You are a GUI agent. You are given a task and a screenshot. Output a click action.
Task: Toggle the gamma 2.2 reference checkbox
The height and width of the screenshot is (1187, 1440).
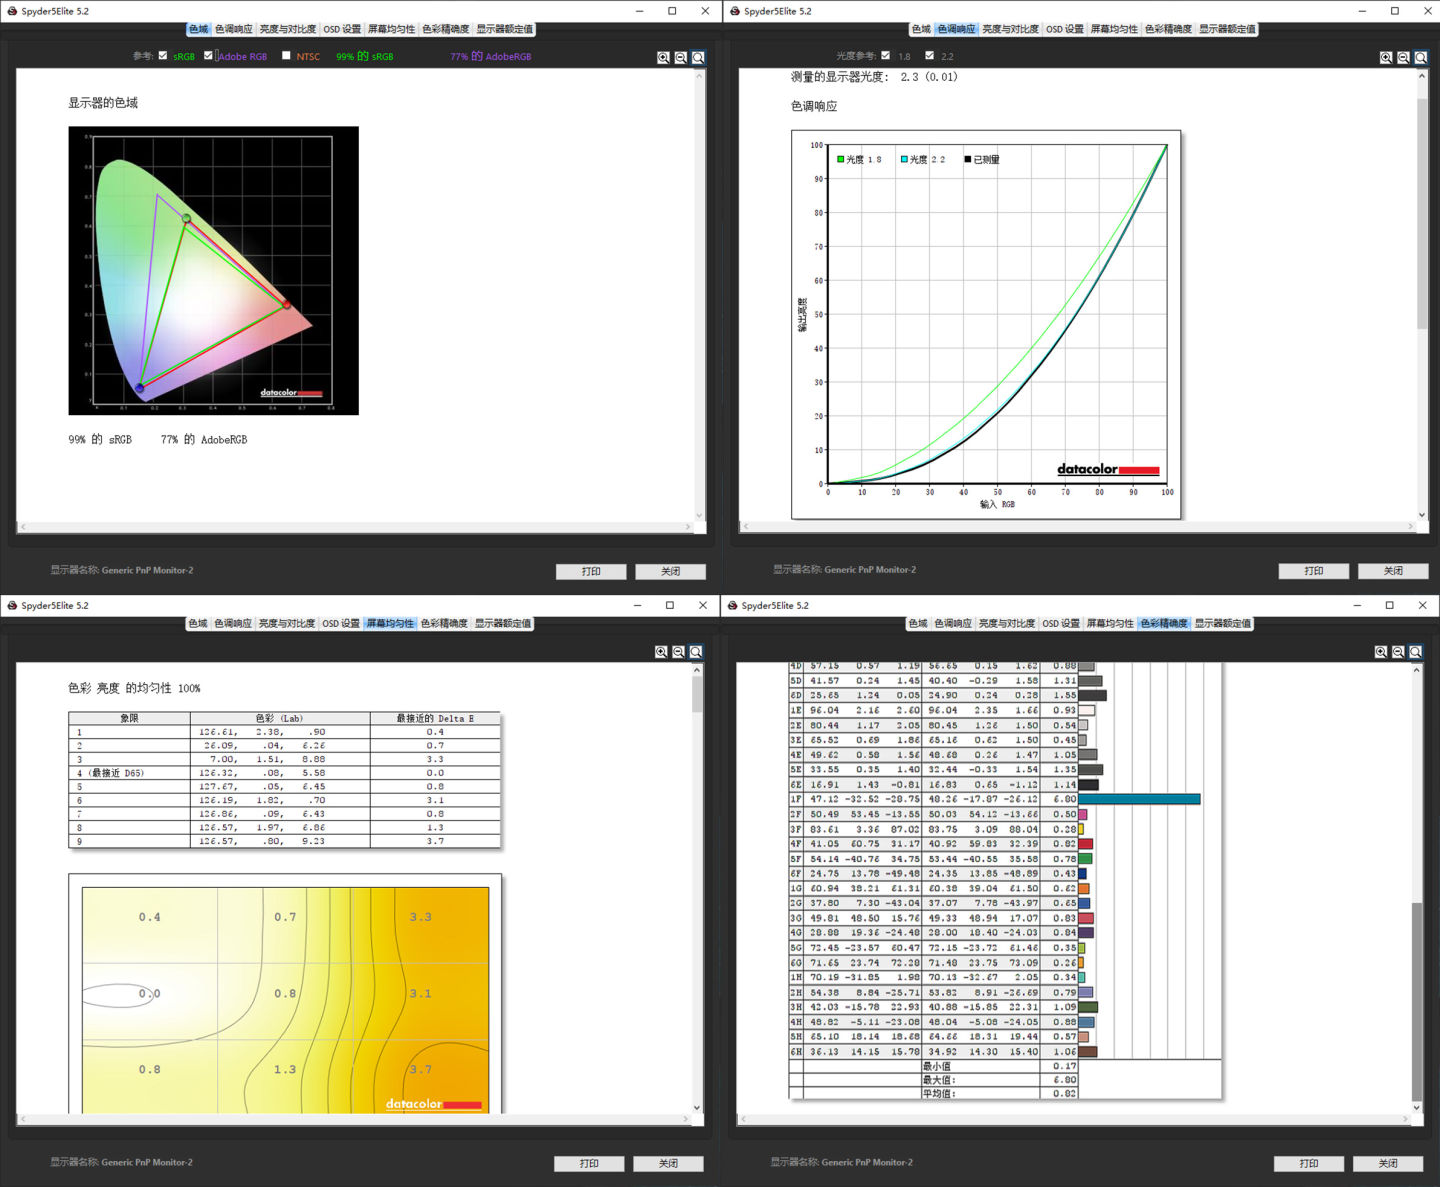pos(930,56)
